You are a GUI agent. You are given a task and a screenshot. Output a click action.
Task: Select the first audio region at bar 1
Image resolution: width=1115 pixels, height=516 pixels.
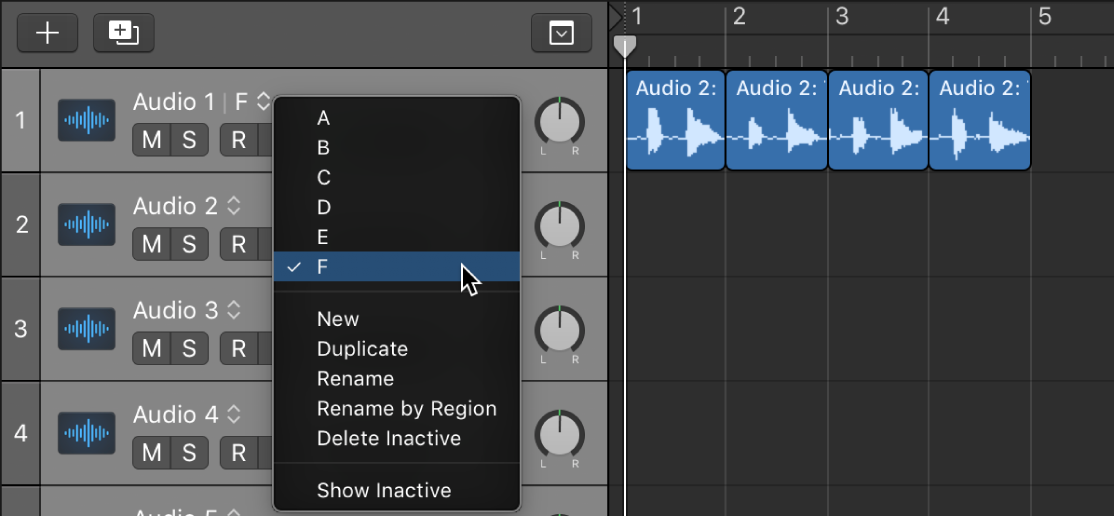[676, 120]
